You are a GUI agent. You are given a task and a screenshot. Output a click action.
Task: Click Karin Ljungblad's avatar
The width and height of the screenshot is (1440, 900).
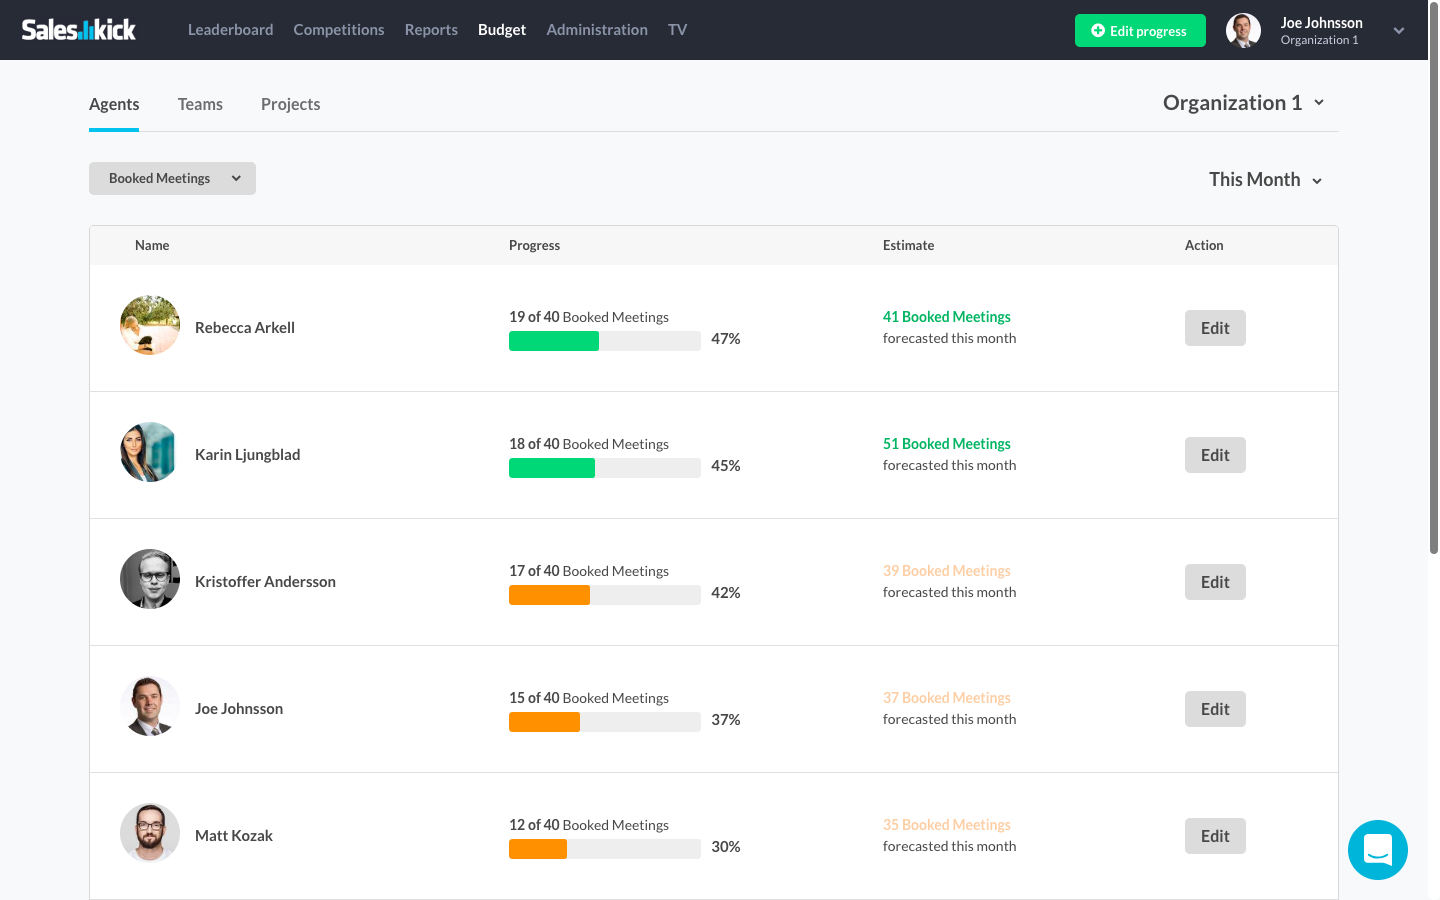(x=150, y=452)
